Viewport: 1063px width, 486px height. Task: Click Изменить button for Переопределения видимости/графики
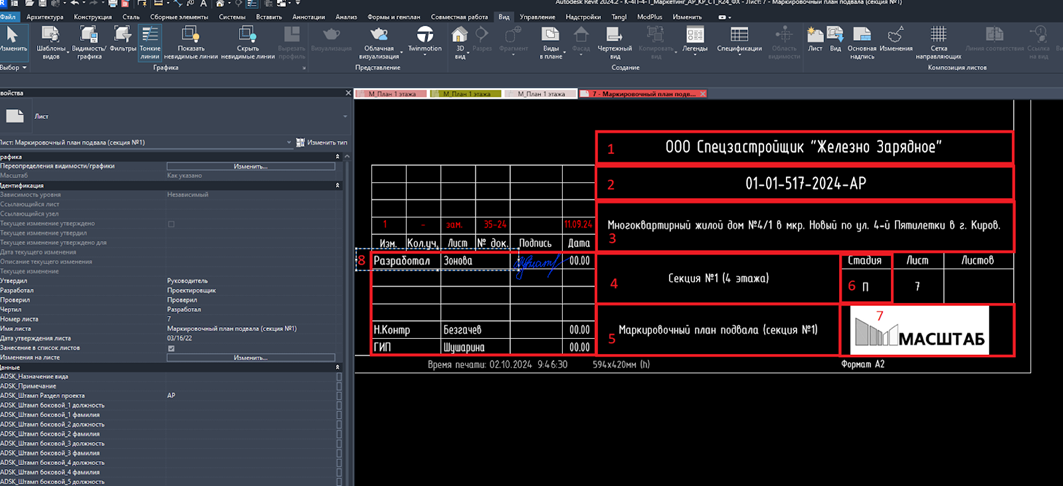251,166
